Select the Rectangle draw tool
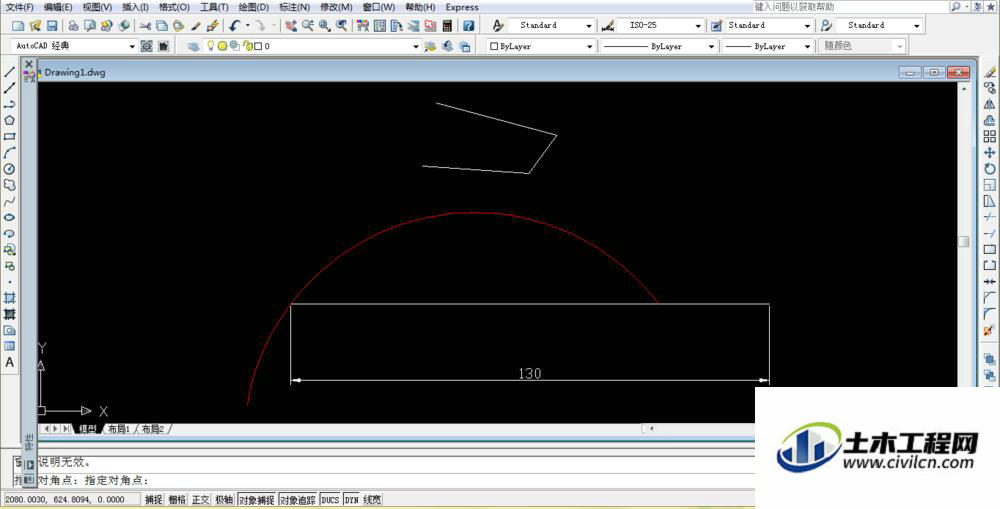Image resolution: width=1000 pixels, height=509 pixels. [x=10, y=136]
